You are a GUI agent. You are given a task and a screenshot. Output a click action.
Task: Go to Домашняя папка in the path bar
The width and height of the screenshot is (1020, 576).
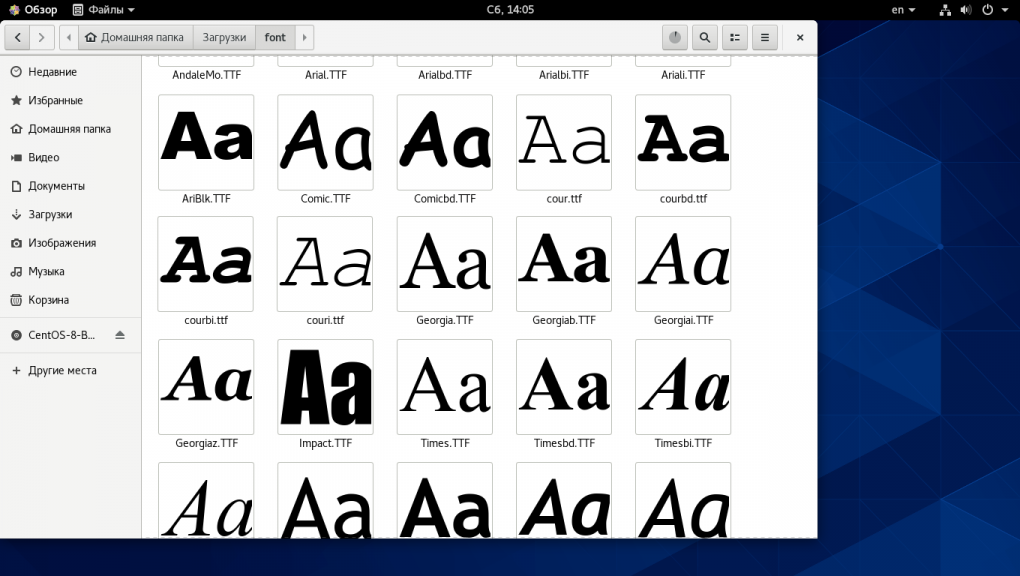(135, 38)
